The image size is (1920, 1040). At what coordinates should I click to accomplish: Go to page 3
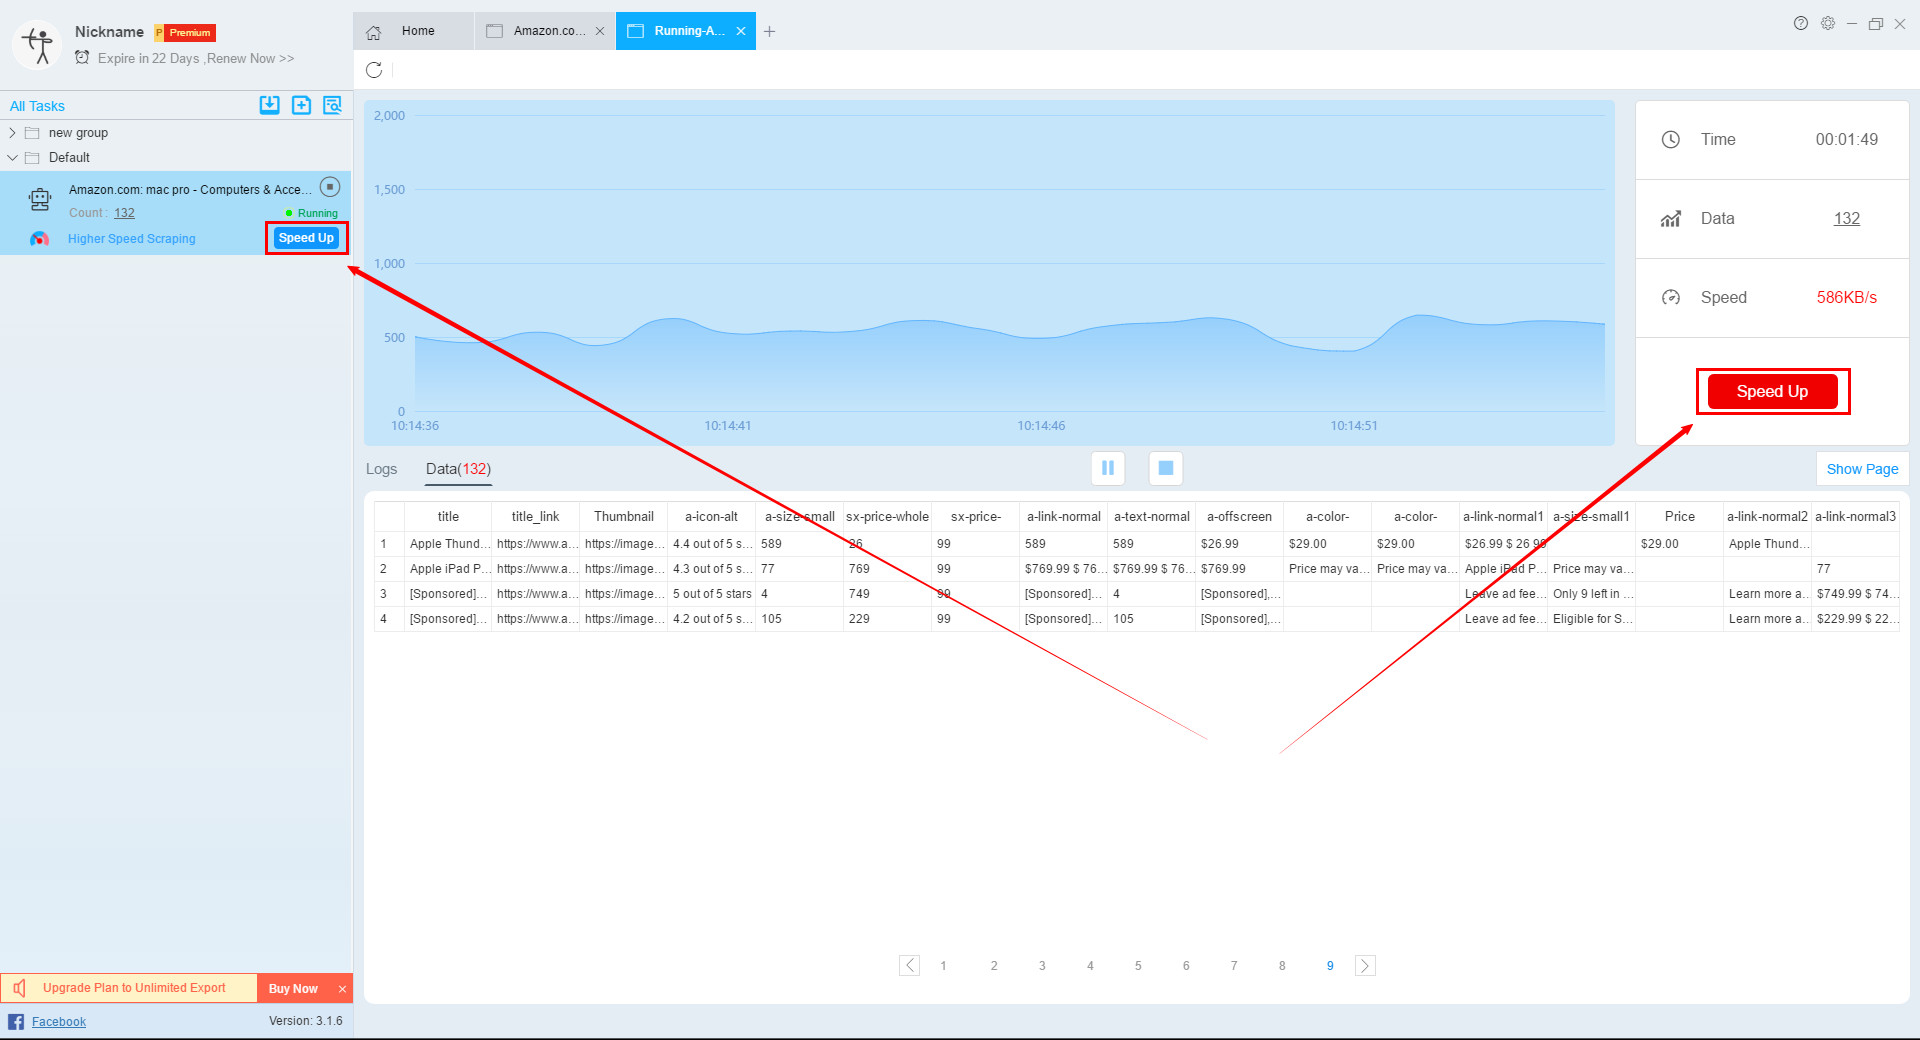click(x=1042, y=966)
